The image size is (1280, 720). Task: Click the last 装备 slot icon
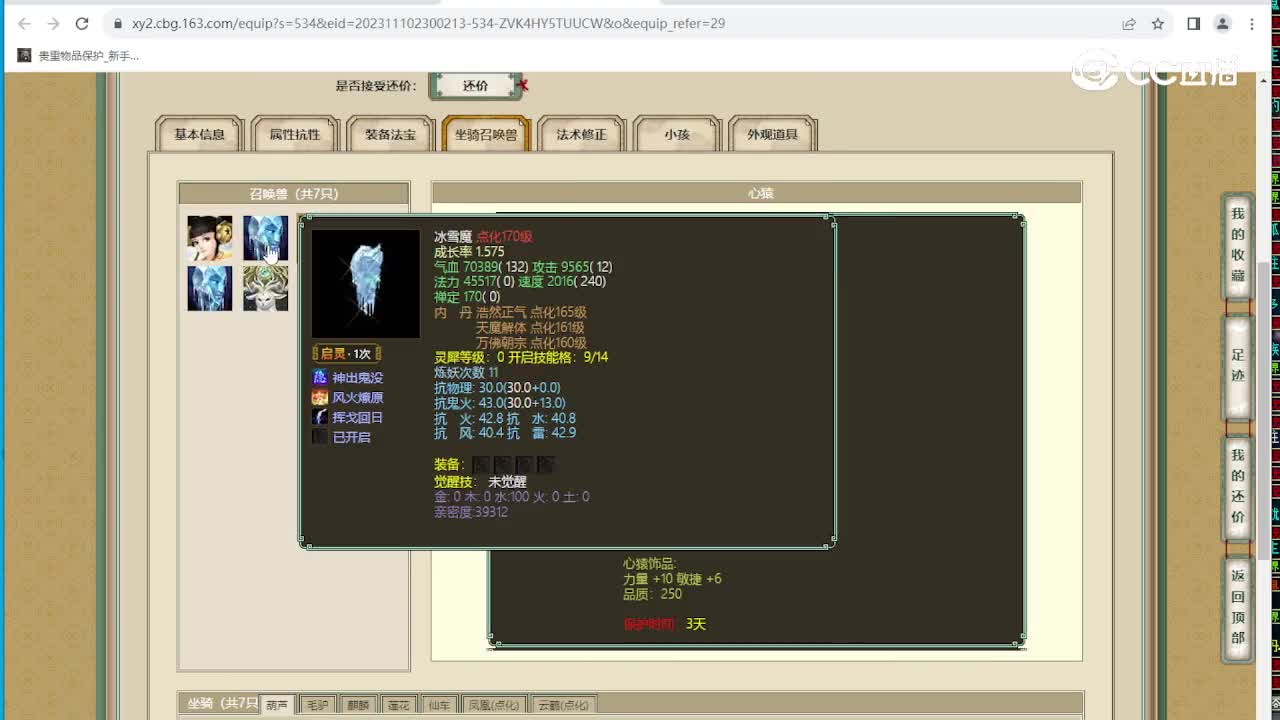545,465
